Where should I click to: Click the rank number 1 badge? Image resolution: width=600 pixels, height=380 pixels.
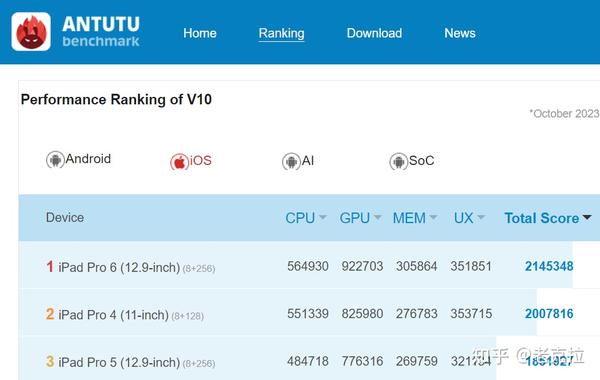[50, 266]
